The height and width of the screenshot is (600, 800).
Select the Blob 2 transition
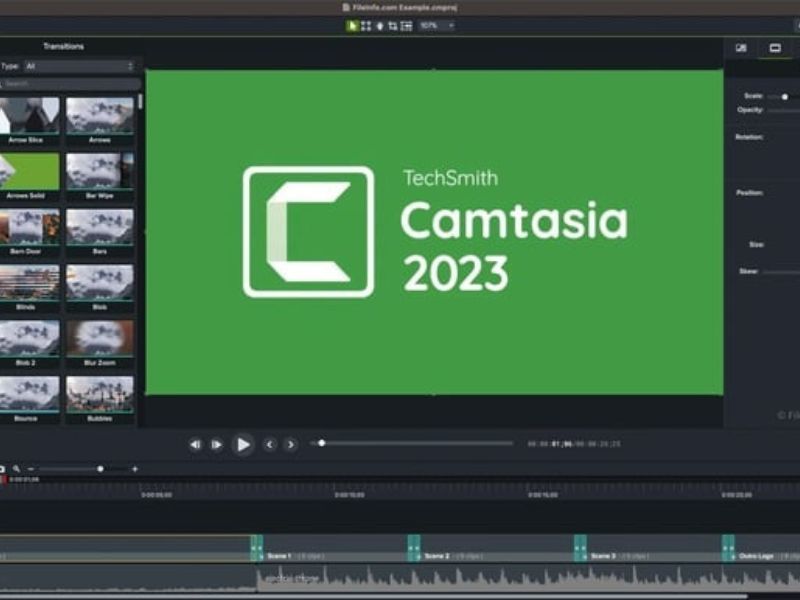click(x=29, y=343)
